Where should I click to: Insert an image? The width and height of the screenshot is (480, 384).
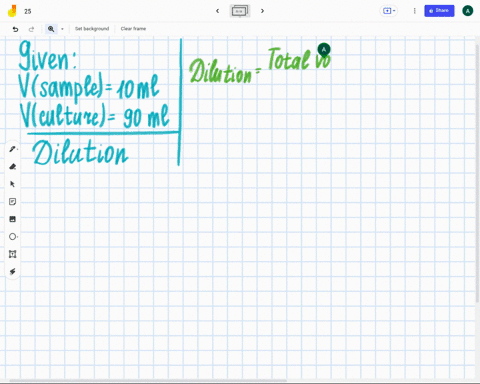[x=13, y=219]
